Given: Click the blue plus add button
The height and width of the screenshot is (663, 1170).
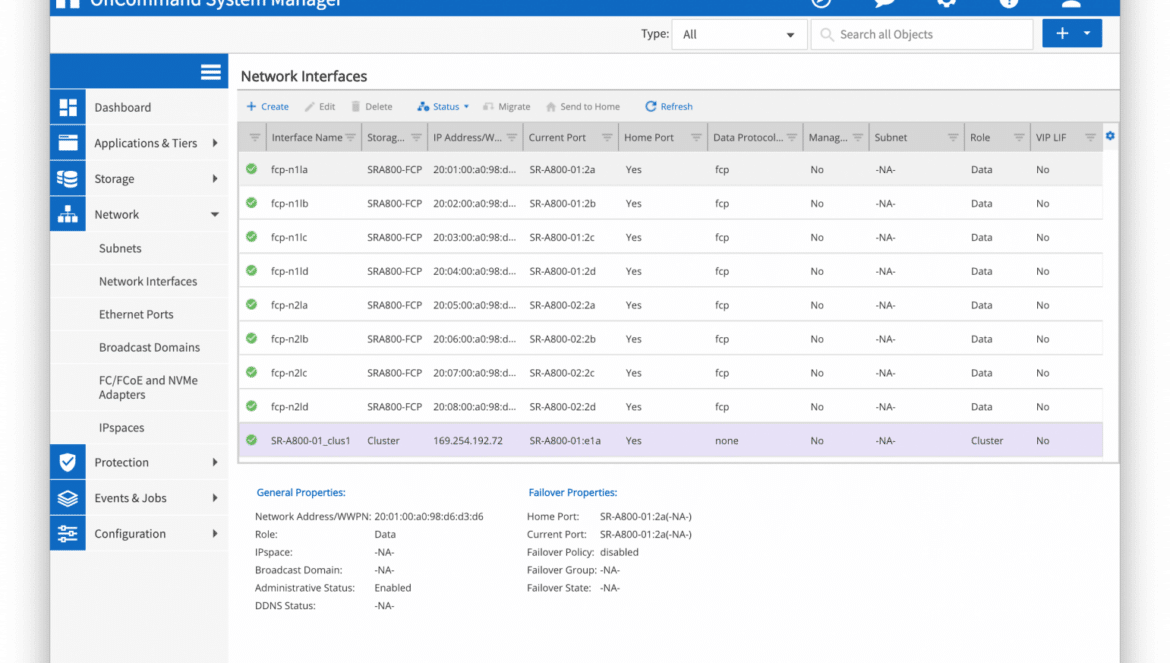Looking at the screenshot, I should tap(1063, 33).
